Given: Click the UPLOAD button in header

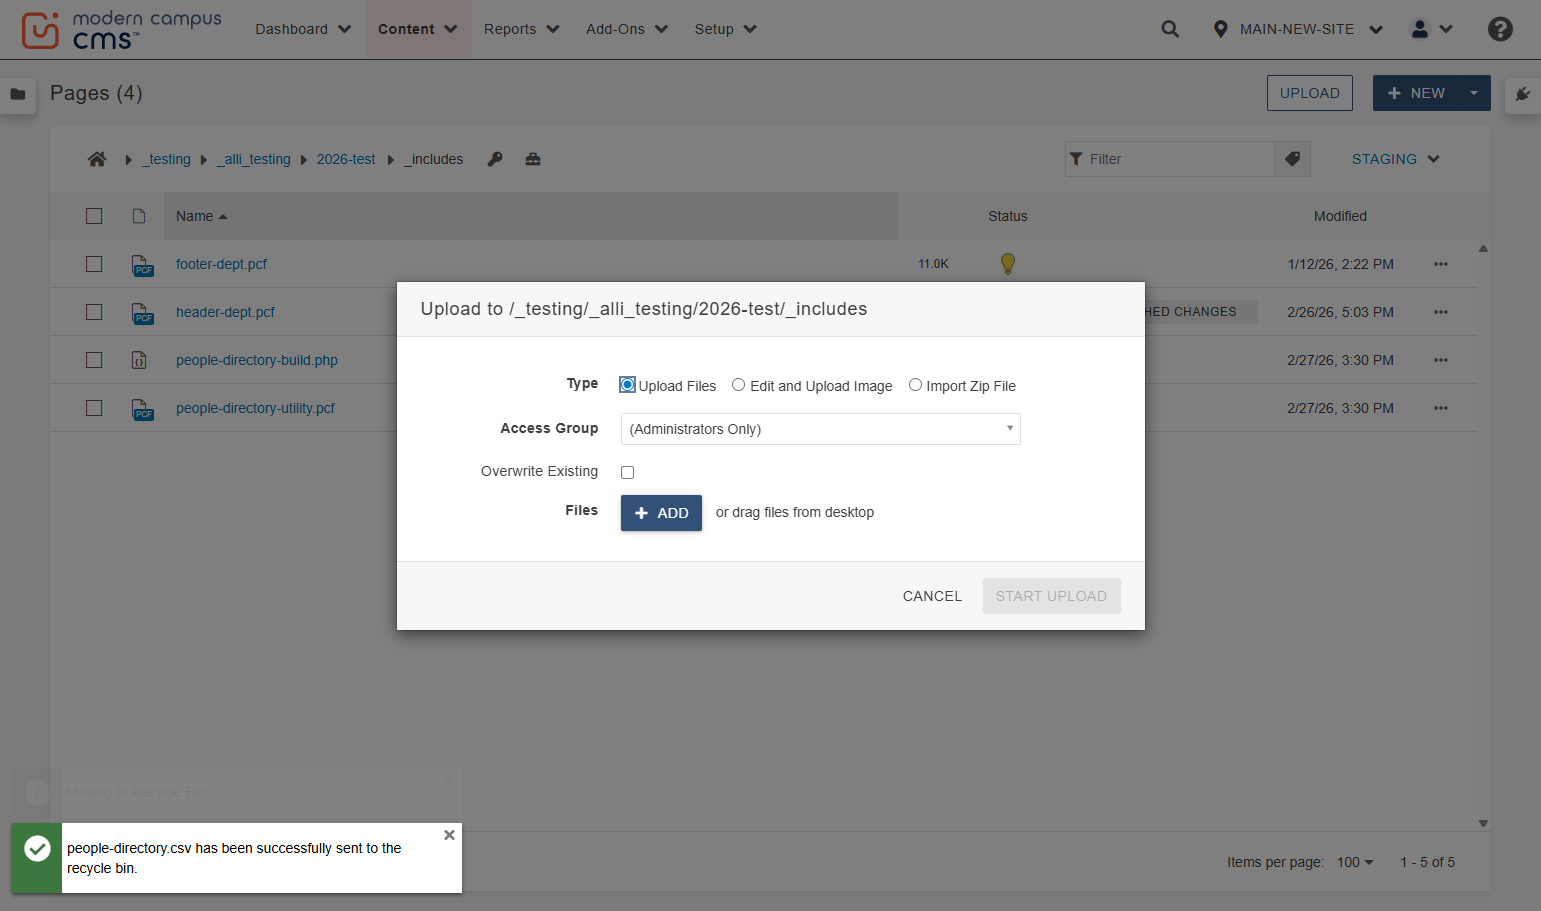Looking at the screenshot, I should point(1310,93).
